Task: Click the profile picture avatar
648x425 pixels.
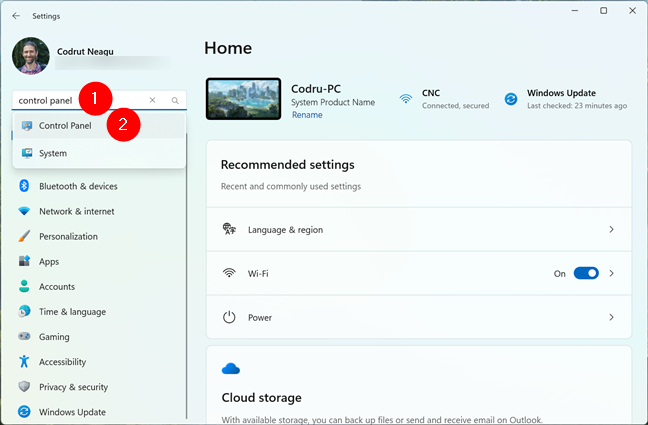Action: [x=31, y=56]
